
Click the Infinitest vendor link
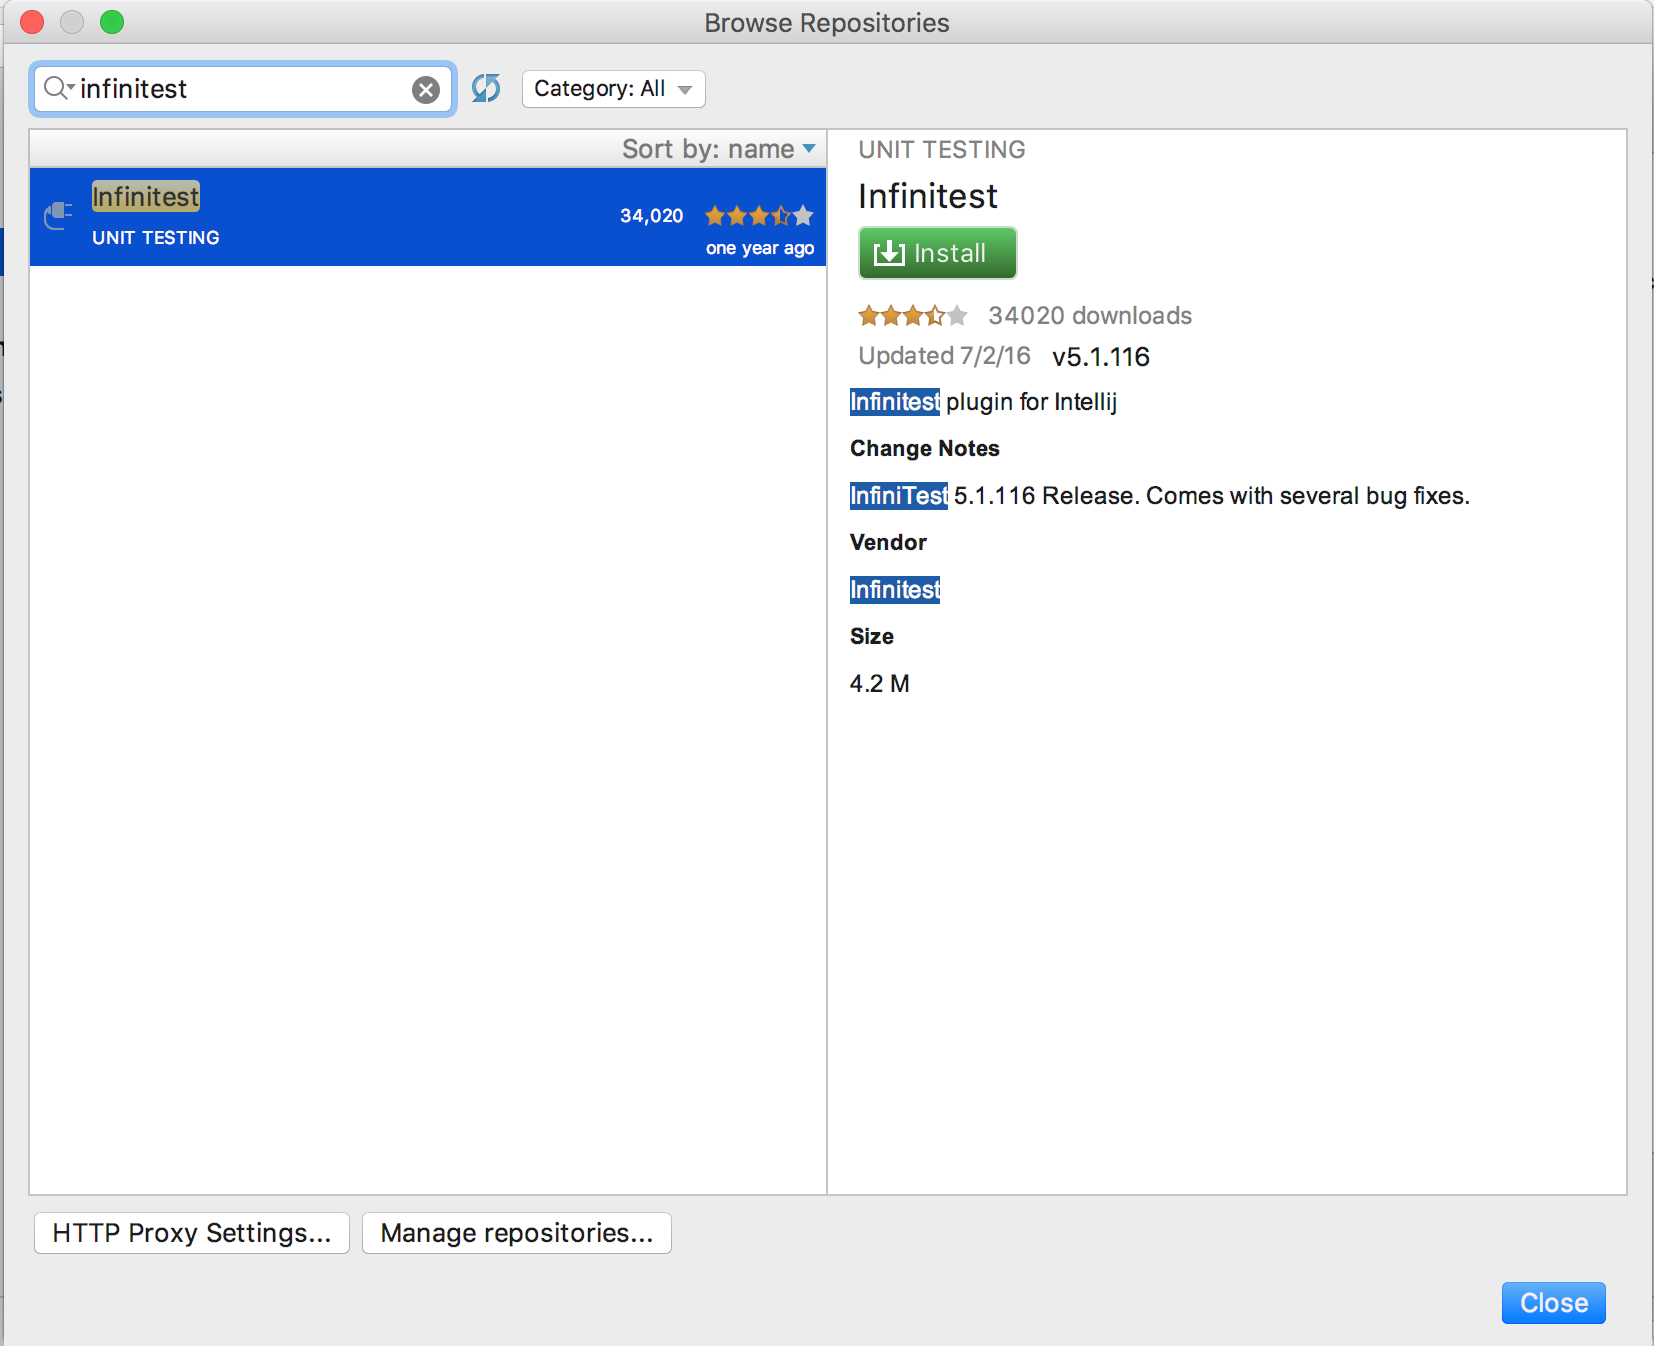[x=895, y=590]
